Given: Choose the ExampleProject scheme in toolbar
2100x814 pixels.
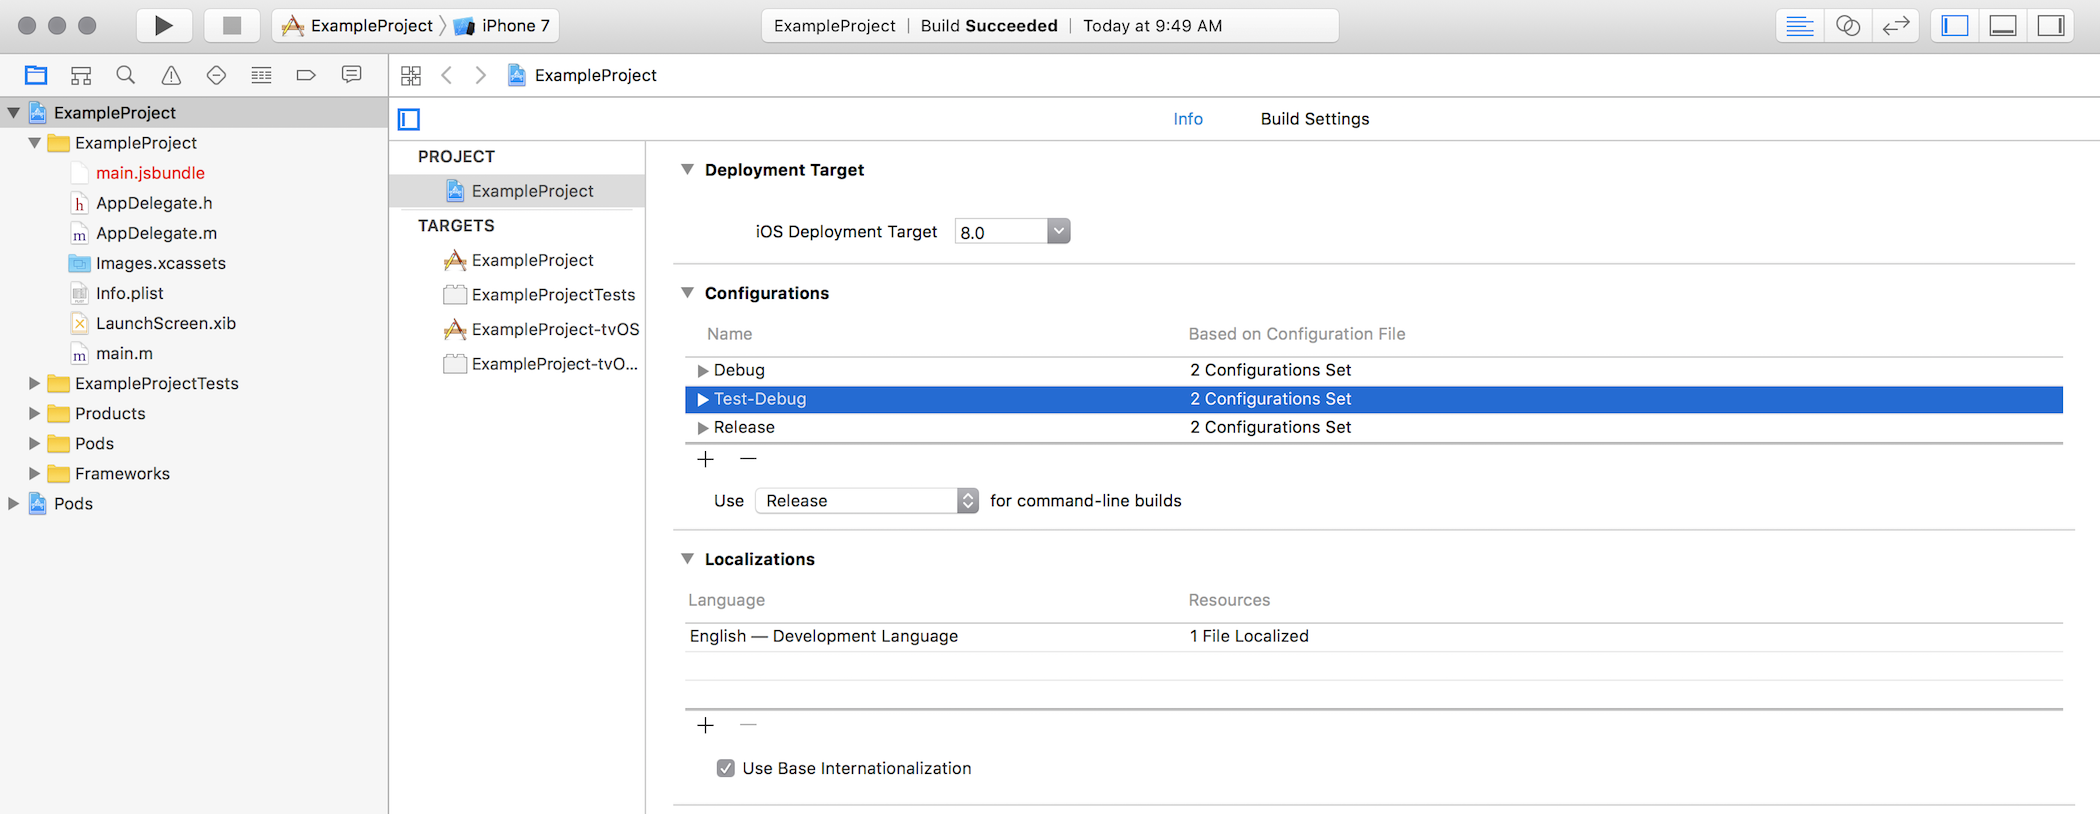Looking at the screenshot, I should pyautogui.click(x=357, y=26).
